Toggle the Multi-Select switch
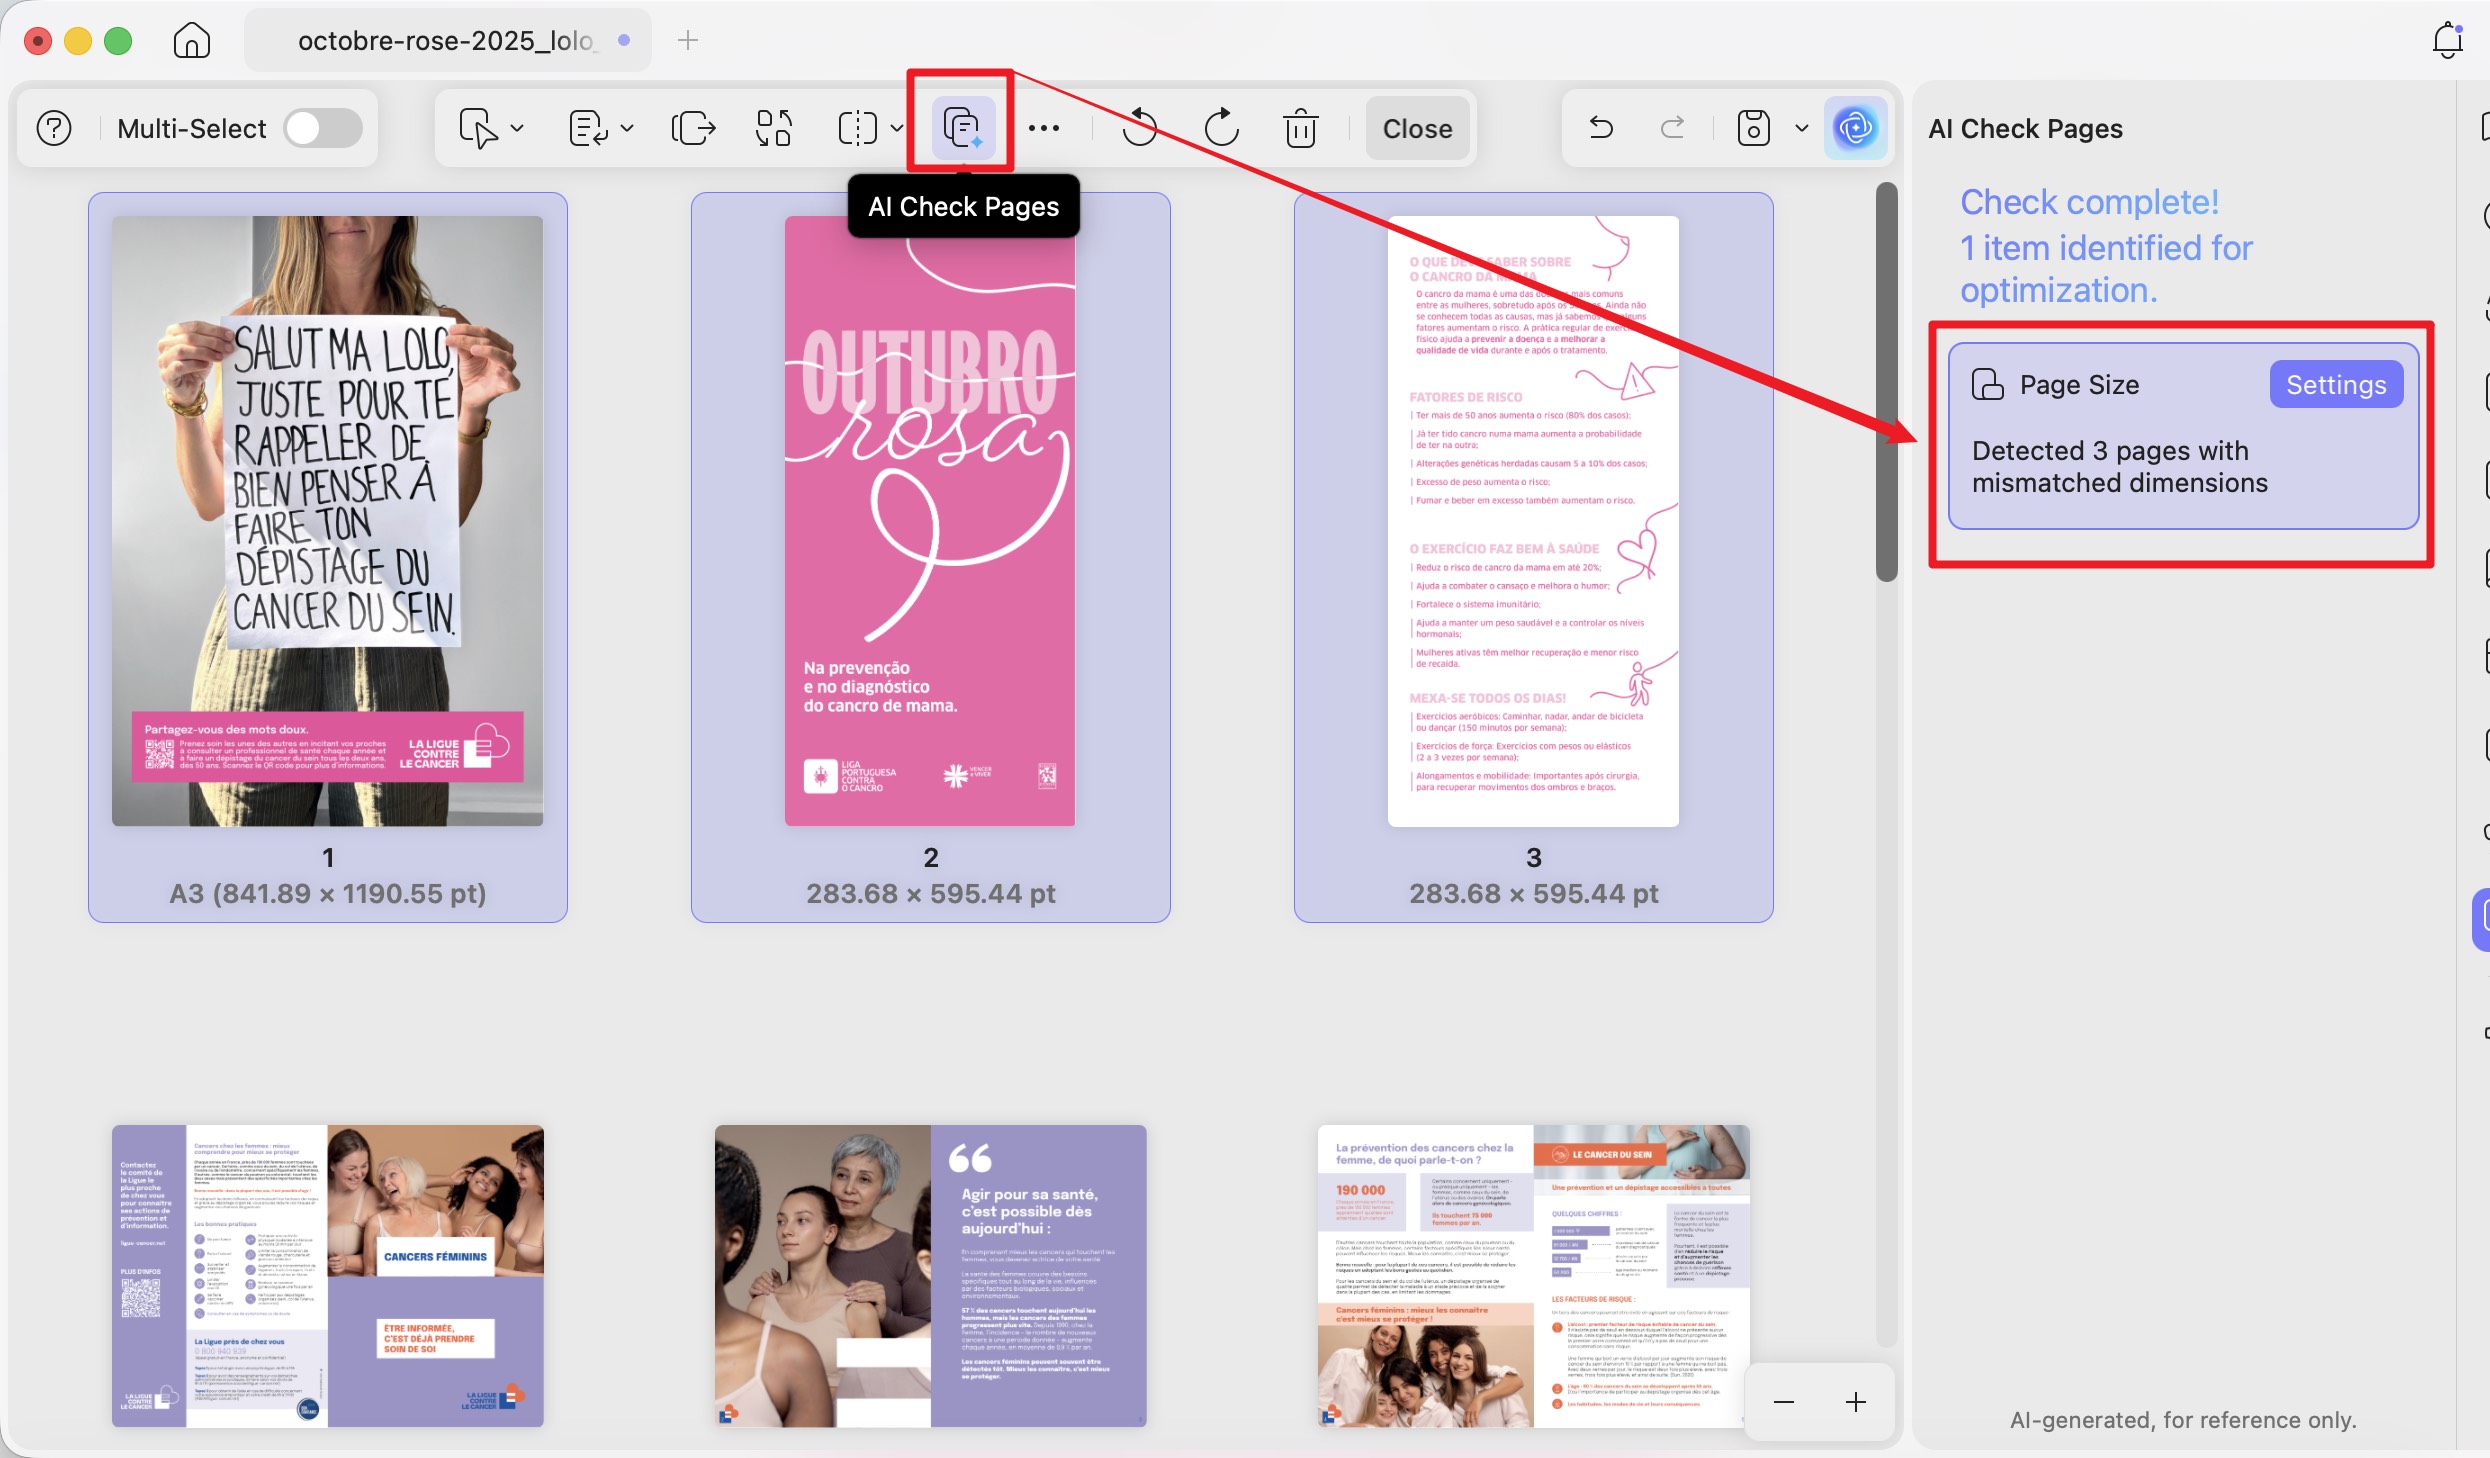The height and width of the screenshot is (1458, 2490). (x=323, y=128)
